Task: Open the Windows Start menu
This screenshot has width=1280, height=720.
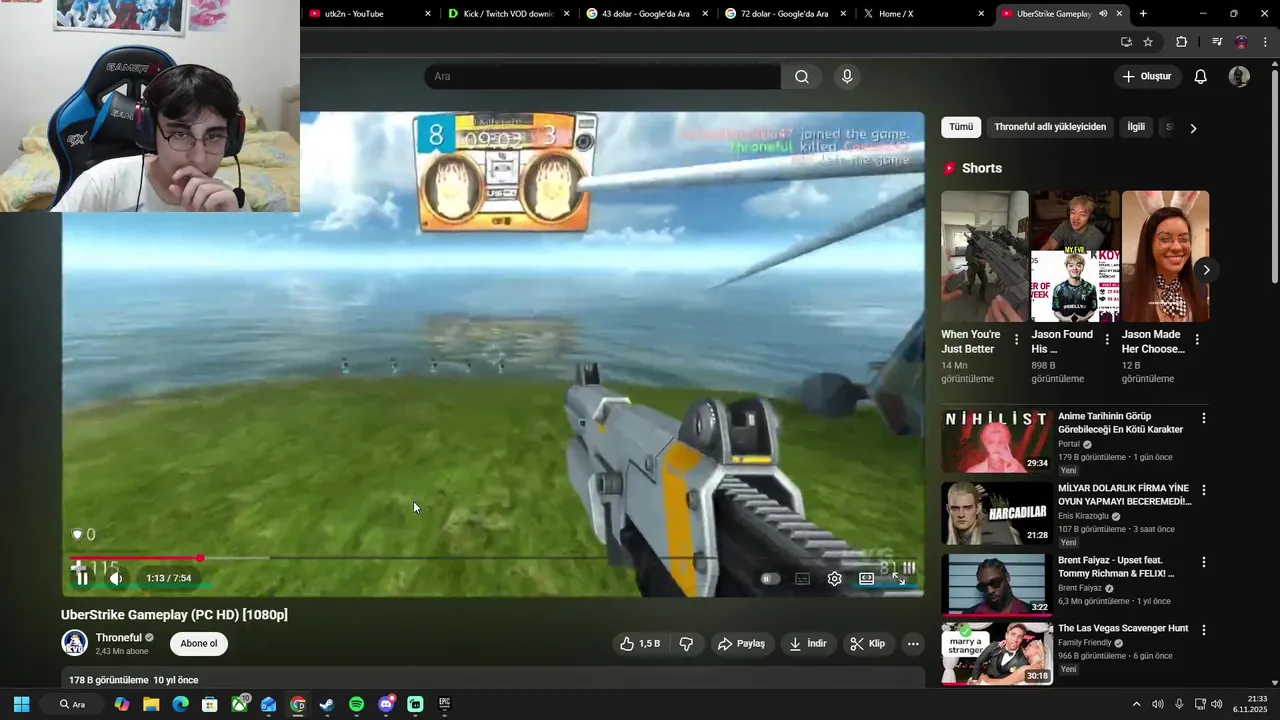Action: pos(21,704)
